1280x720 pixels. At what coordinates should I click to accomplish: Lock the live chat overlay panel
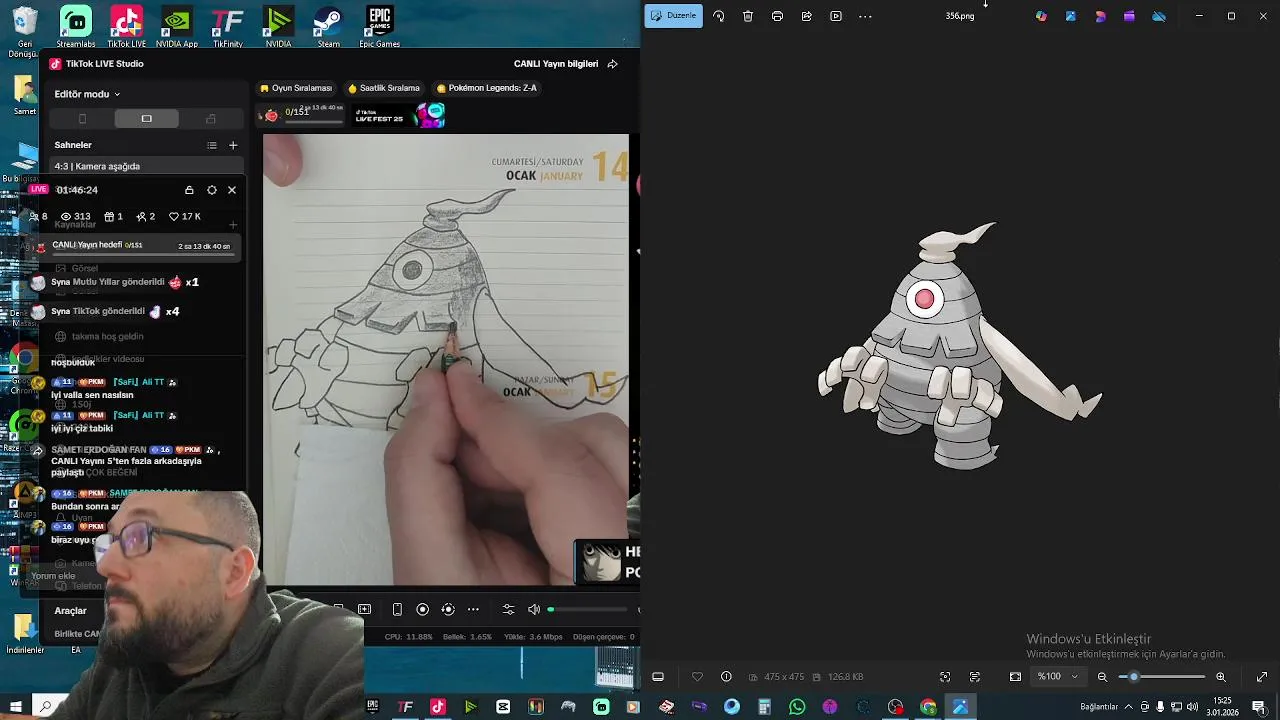pyautogui.click(x=189, y=190)
